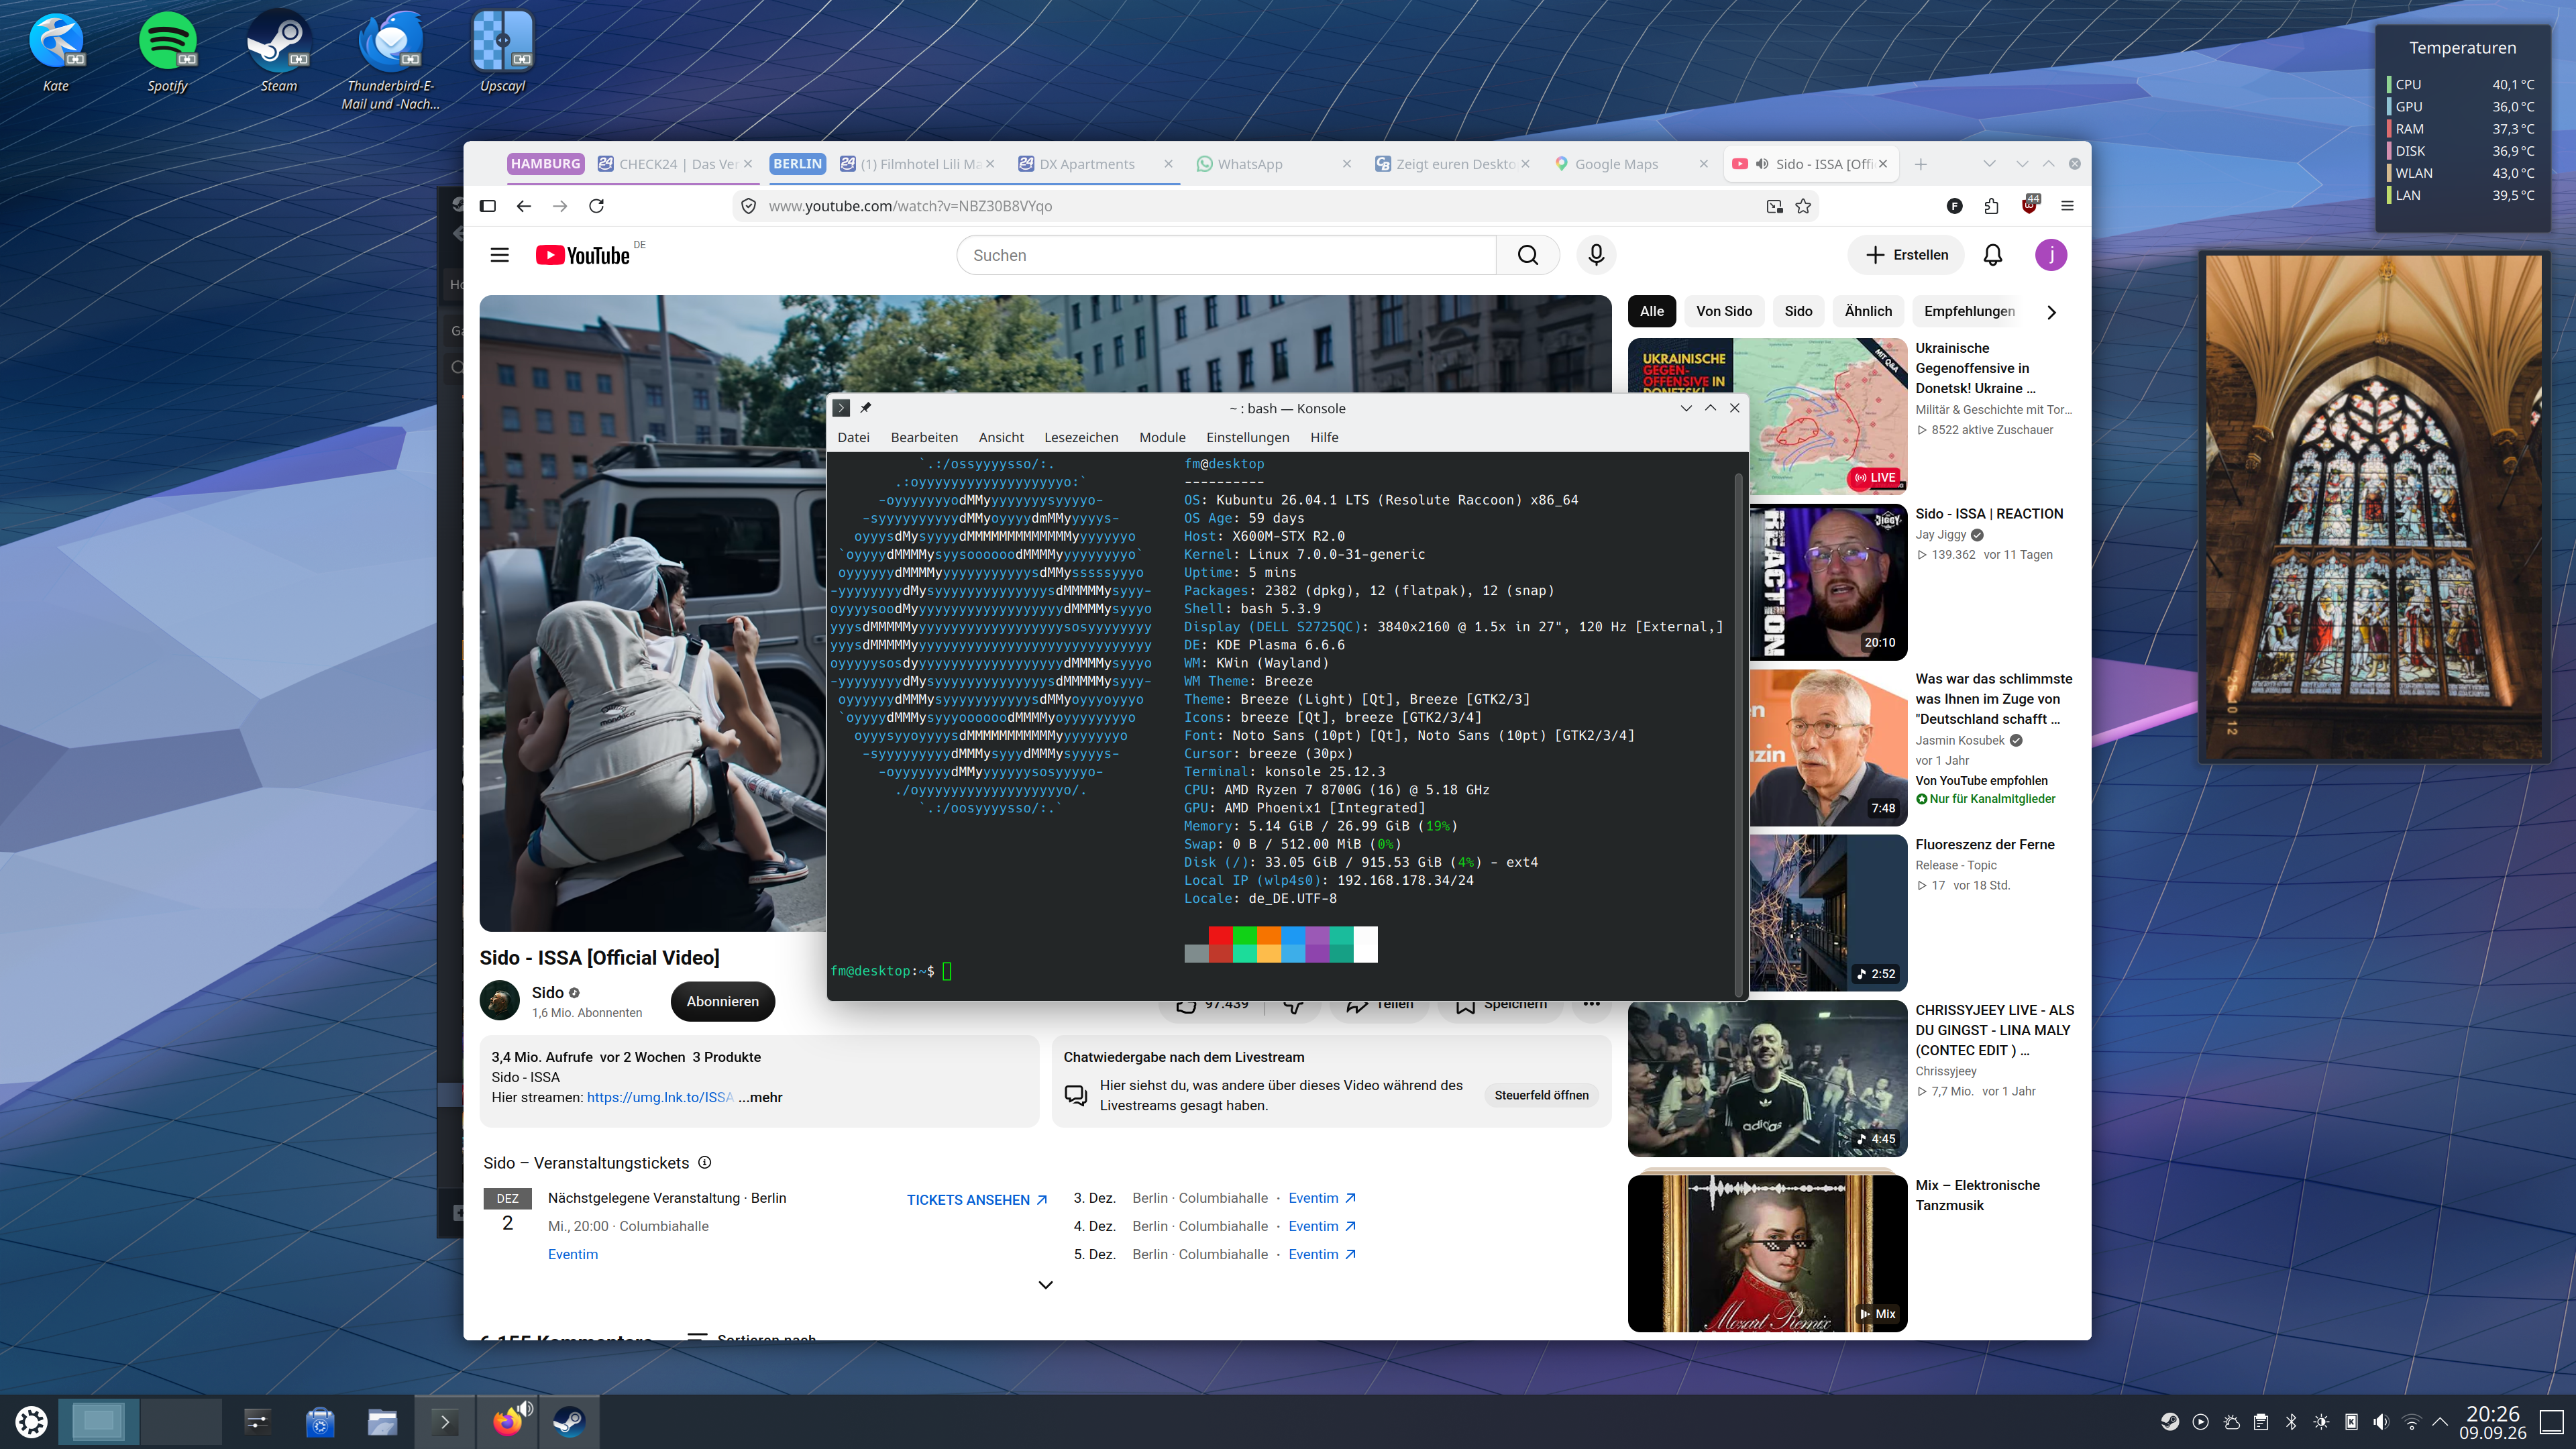Show more filter chips with right arrow

point(2051,312)
